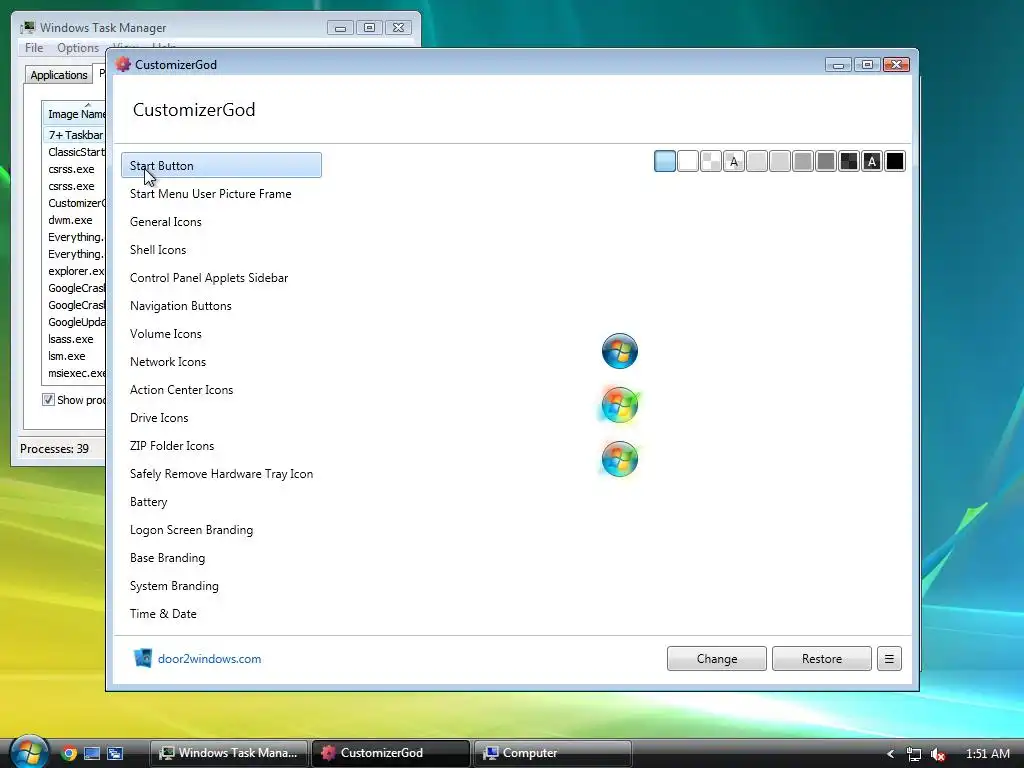
Task: Switch to the Applications tab in Task Manager
Action: (x=59, y=74)
